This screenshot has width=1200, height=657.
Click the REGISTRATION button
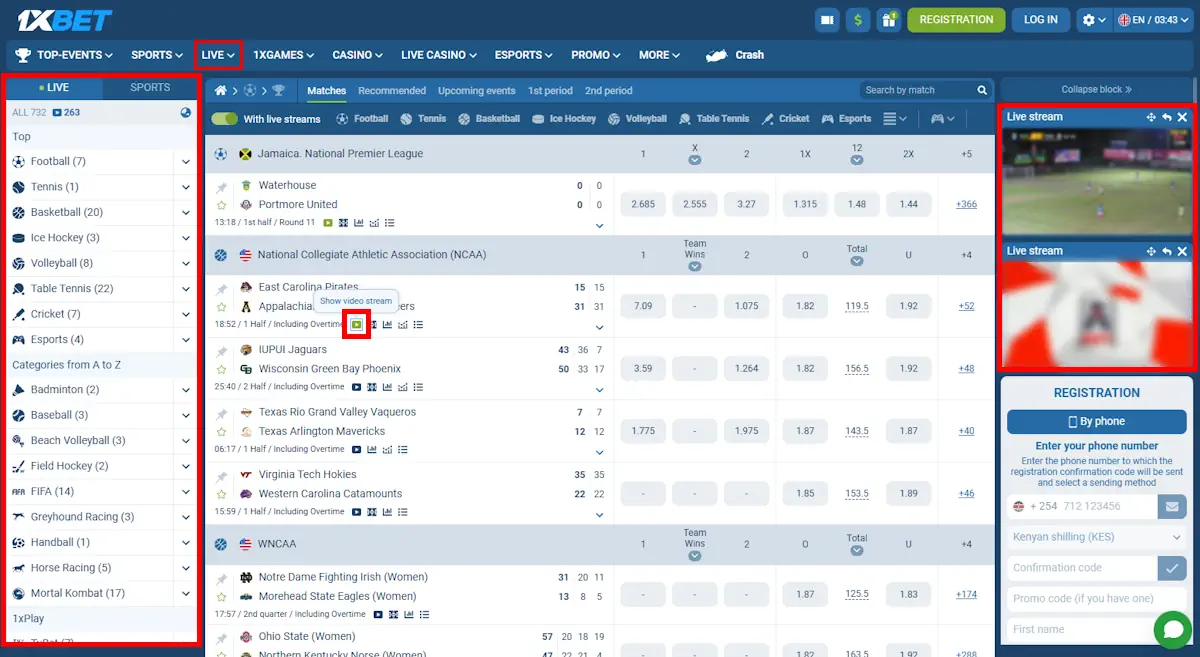(955, 19)
